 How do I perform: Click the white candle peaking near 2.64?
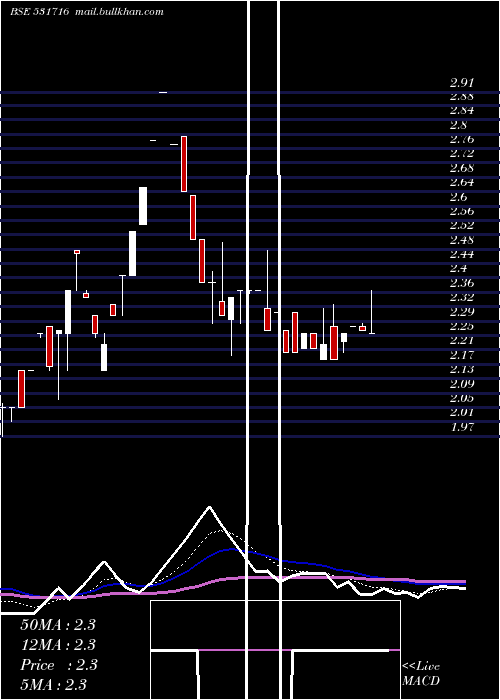pos(143,206)
